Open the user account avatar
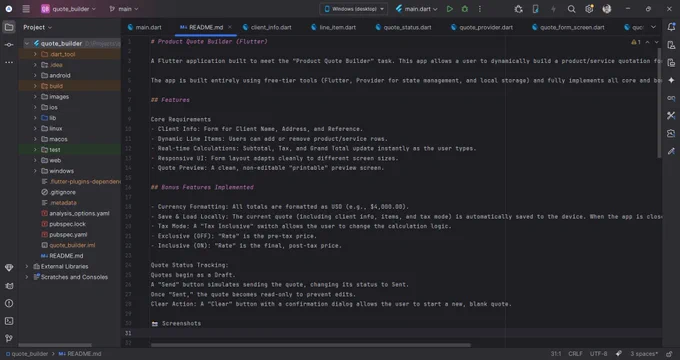This screenshot has width=680, height=360. (607, 9)
